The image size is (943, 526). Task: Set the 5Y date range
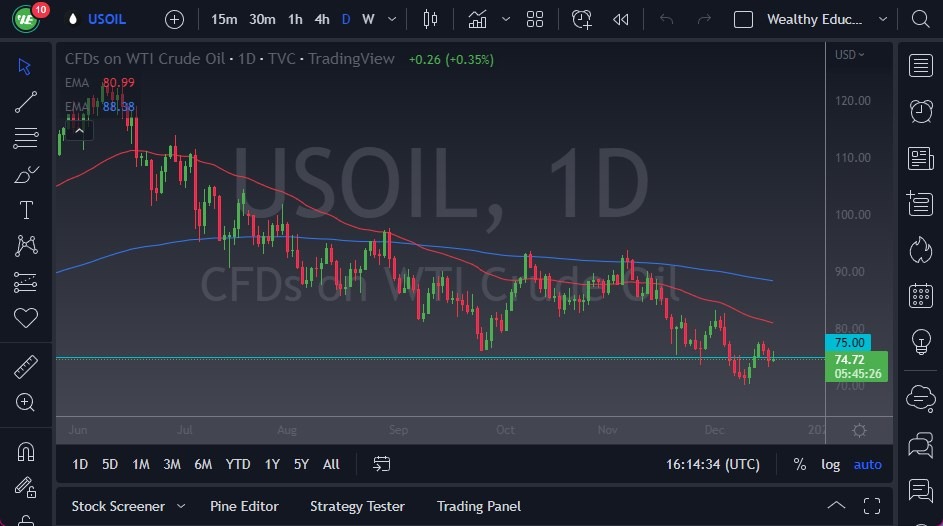pos(301,464)
